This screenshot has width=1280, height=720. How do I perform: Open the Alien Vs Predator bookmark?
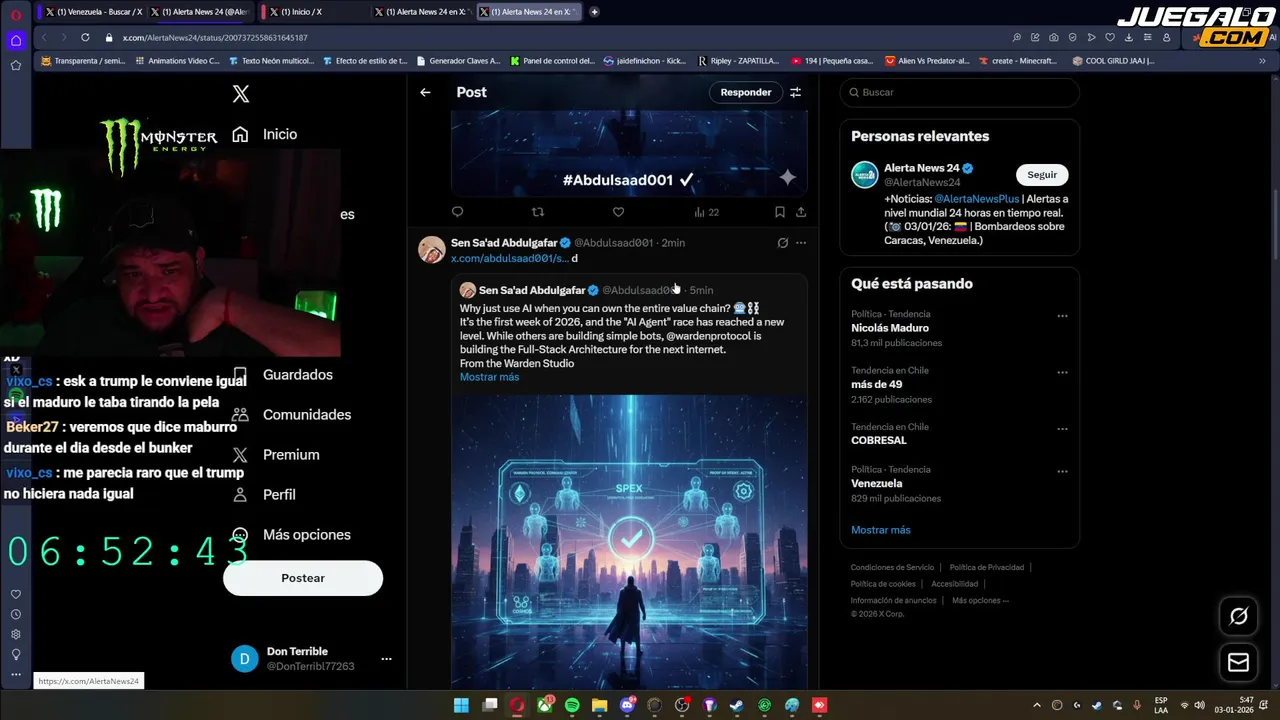point(927,61)
